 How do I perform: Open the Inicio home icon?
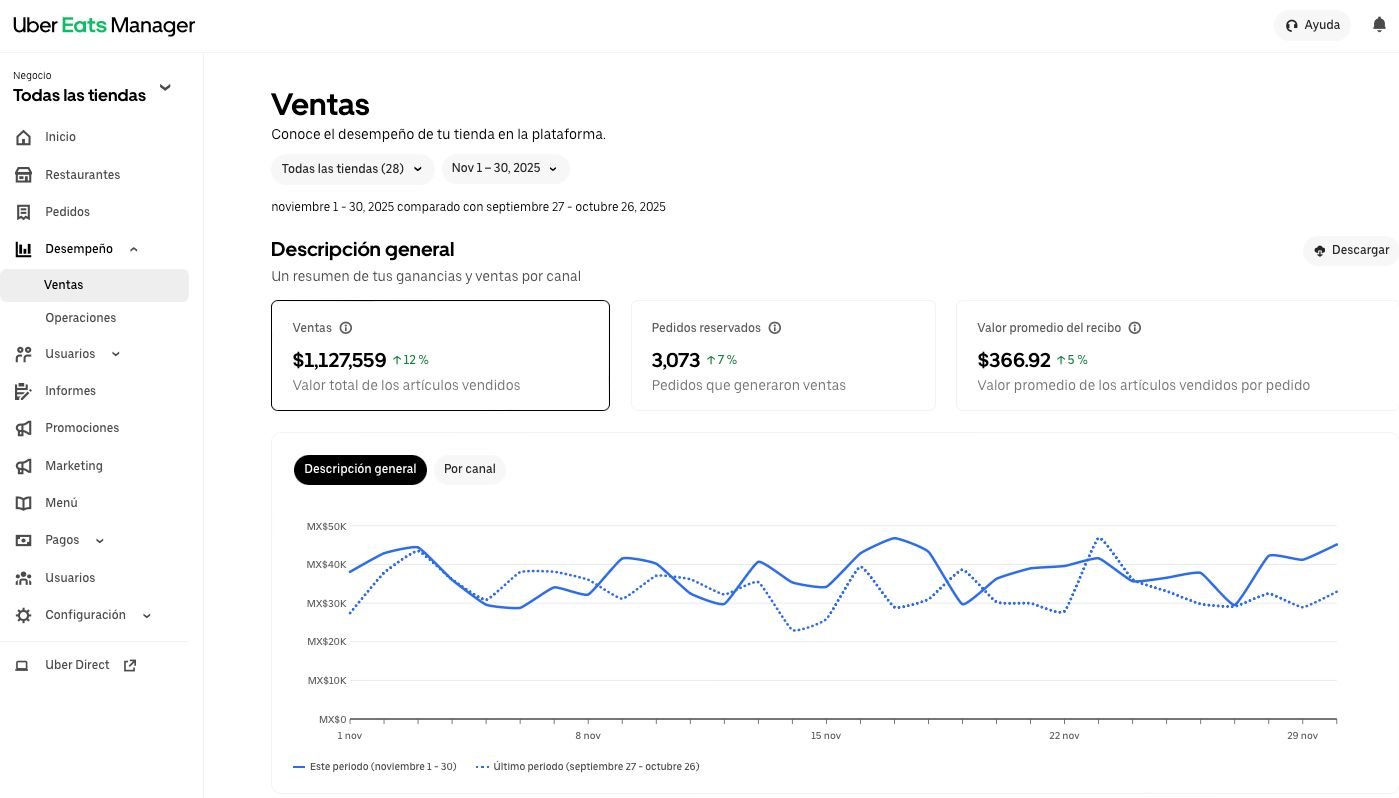click(24, 137)
